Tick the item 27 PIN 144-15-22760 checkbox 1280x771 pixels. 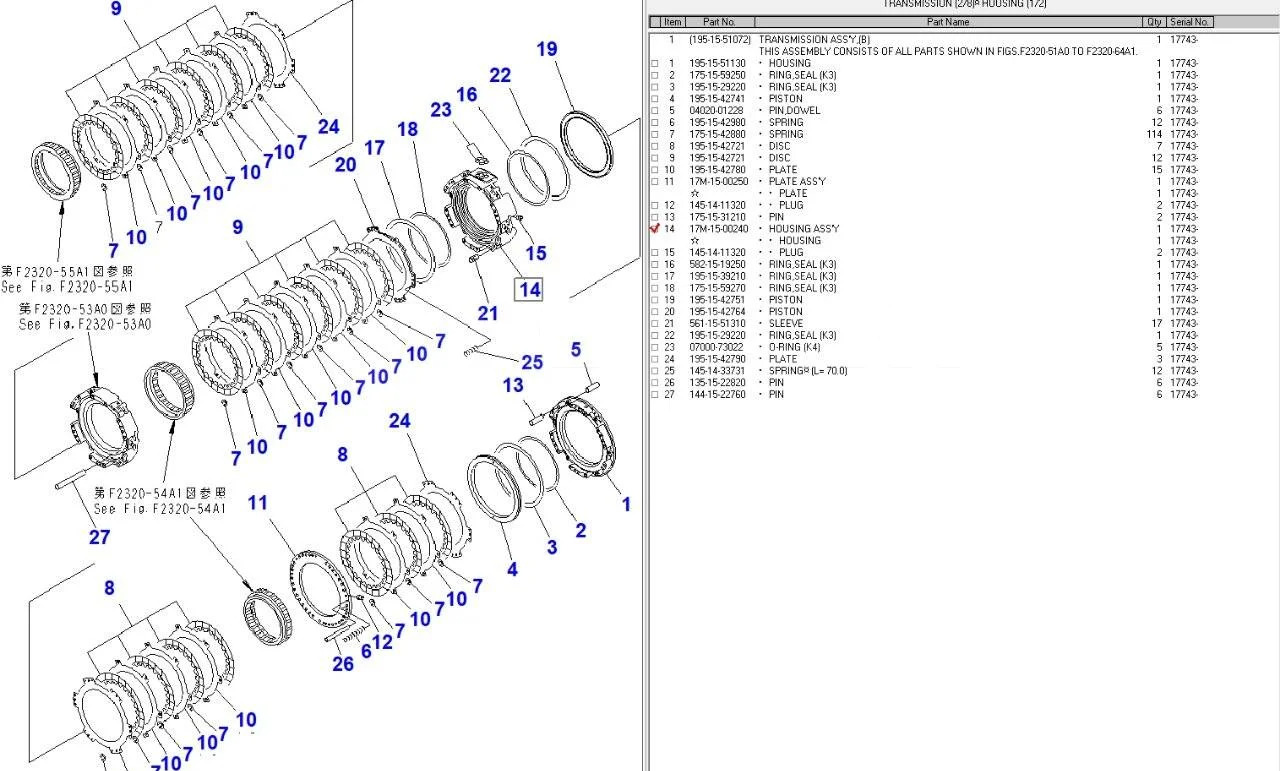coord(655,395)
